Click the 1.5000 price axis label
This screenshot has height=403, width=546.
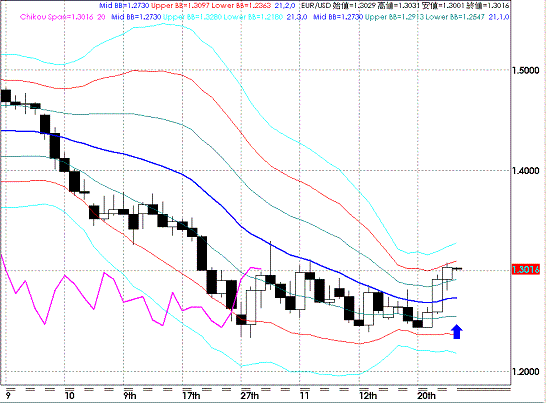coord(525,70)
